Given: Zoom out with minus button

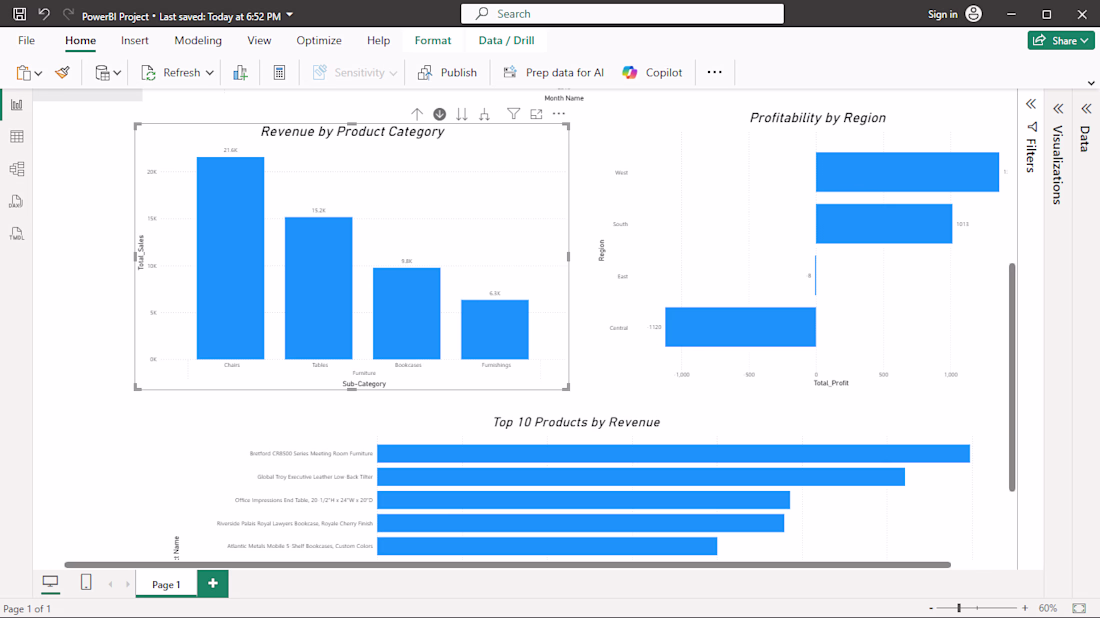Looking at the screenshot, I should 931,609.
